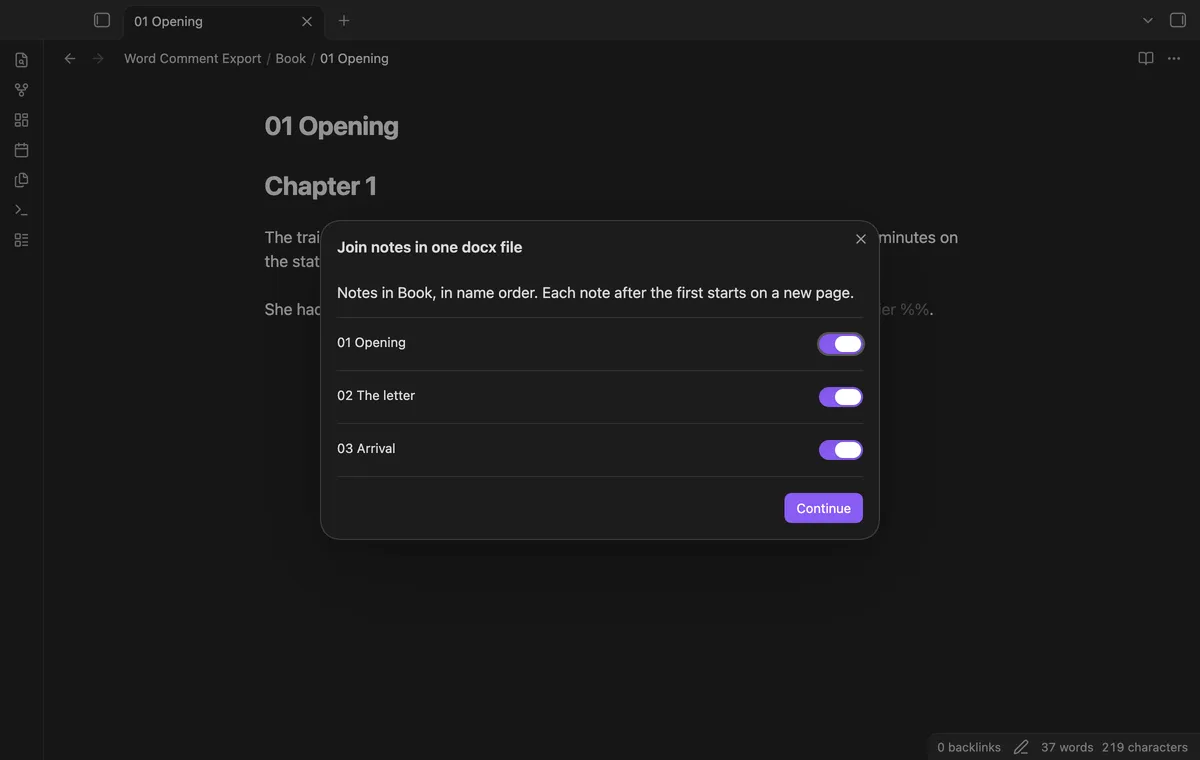Click the canvas grid icon in ribbon
The height and width of the screenshot is (760, 1200).
[21, 120]
